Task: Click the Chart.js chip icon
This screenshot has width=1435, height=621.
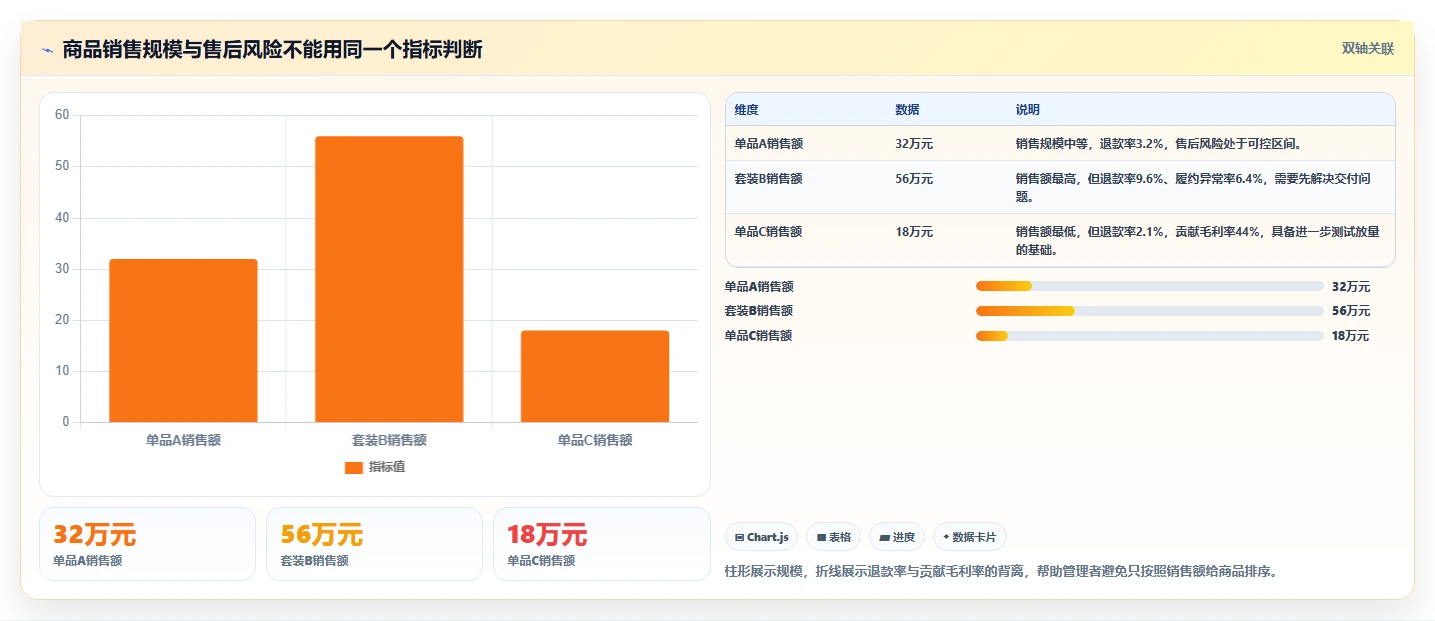Action: [739, 537]
